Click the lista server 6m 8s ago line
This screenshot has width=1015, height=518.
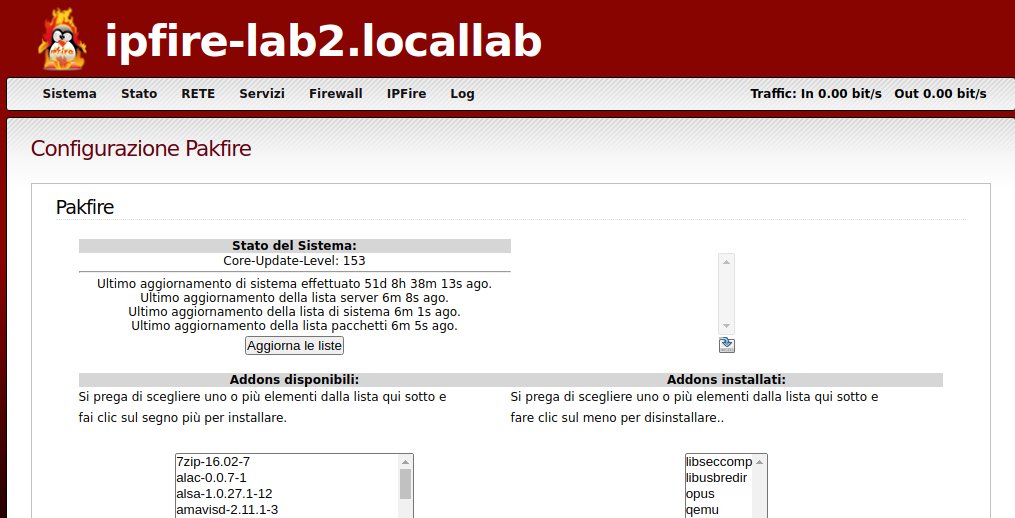click(295, 298)
